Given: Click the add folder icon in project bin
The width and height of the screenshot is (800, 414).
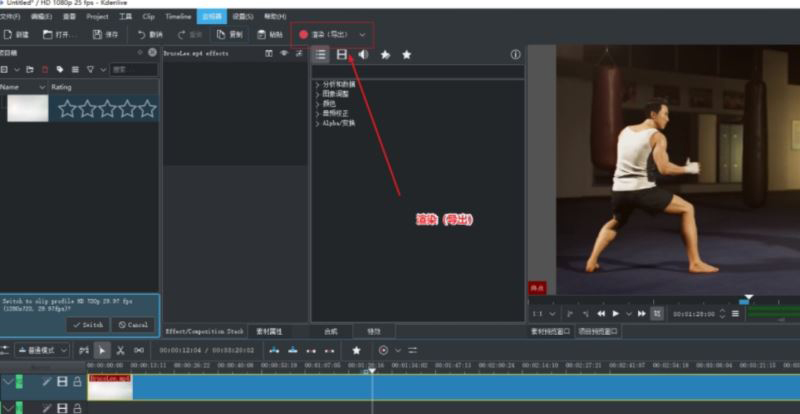Looking at the screenshot, I should pos(30,69).
